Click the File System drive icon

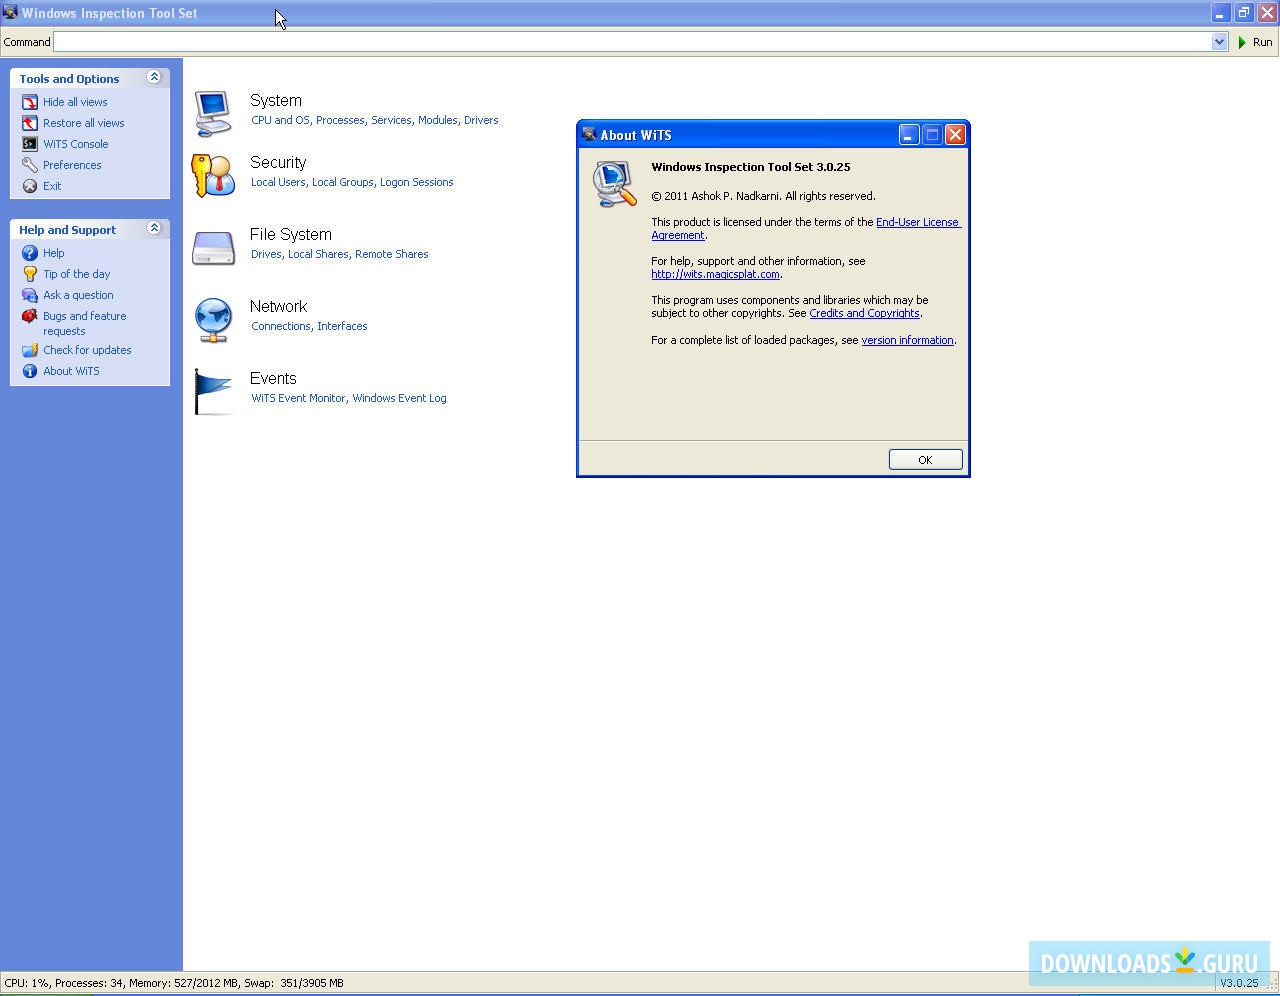coord(213,248)
